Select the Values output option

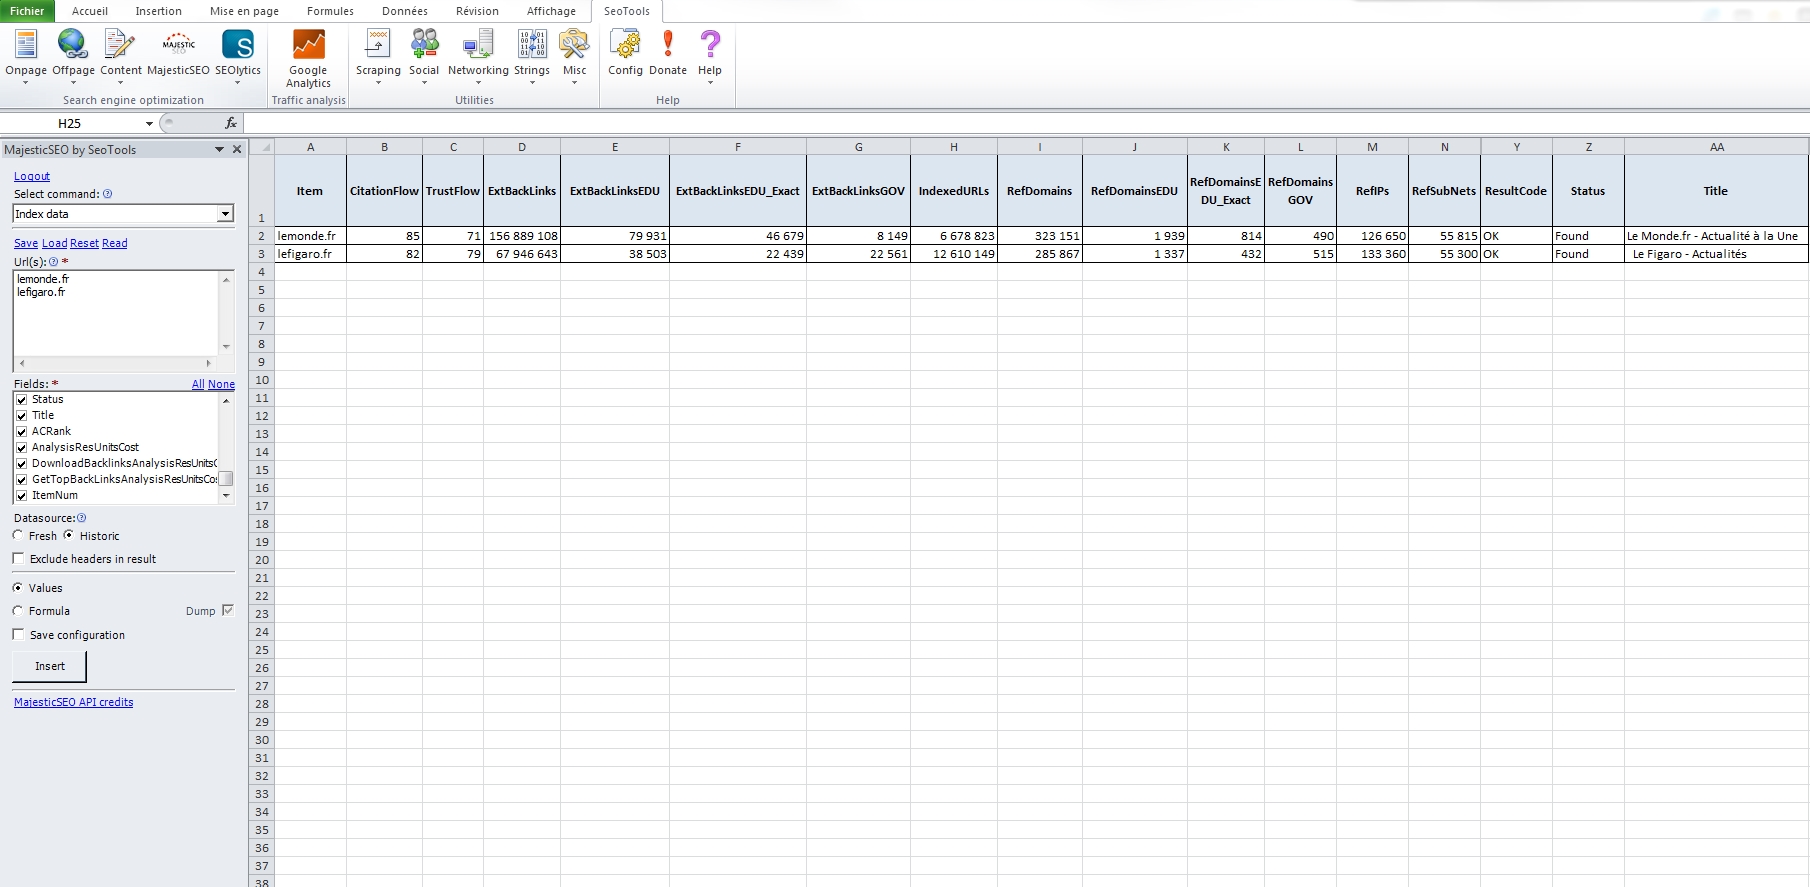point(18,588)
